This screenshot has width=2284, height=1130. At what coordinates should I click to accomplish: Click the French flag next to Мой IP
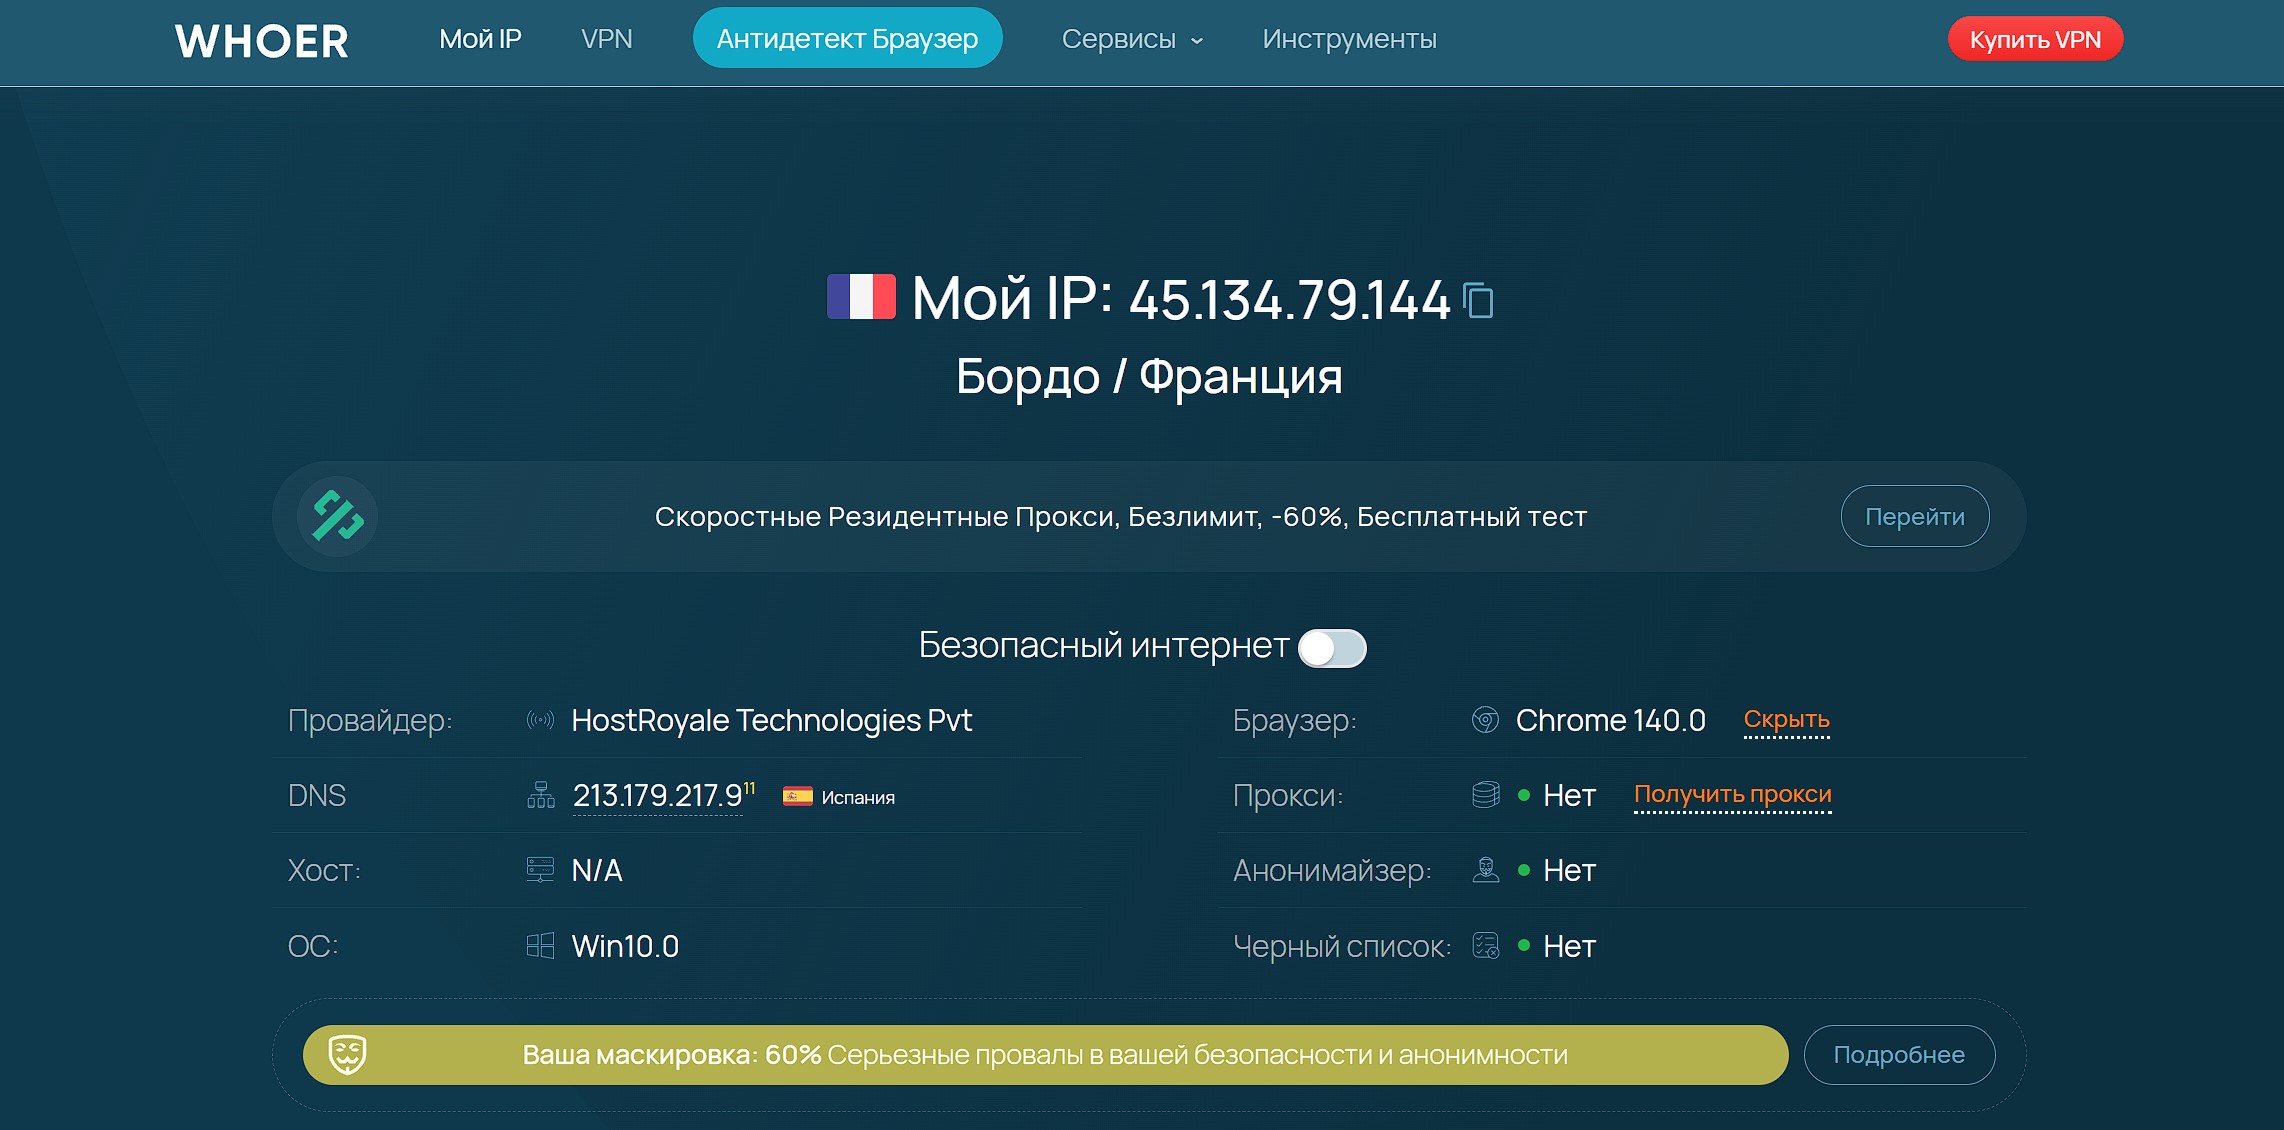click(x=861, y=299)
